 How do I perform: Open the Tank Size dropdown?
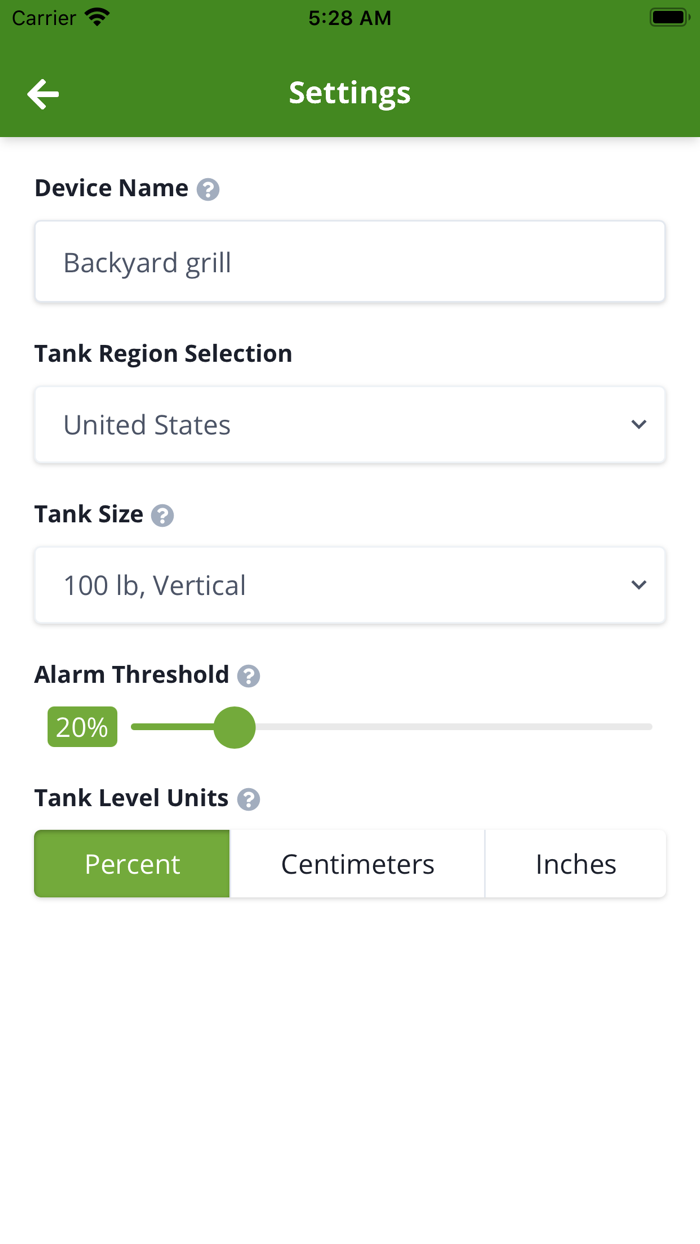[x=350, y=585]
